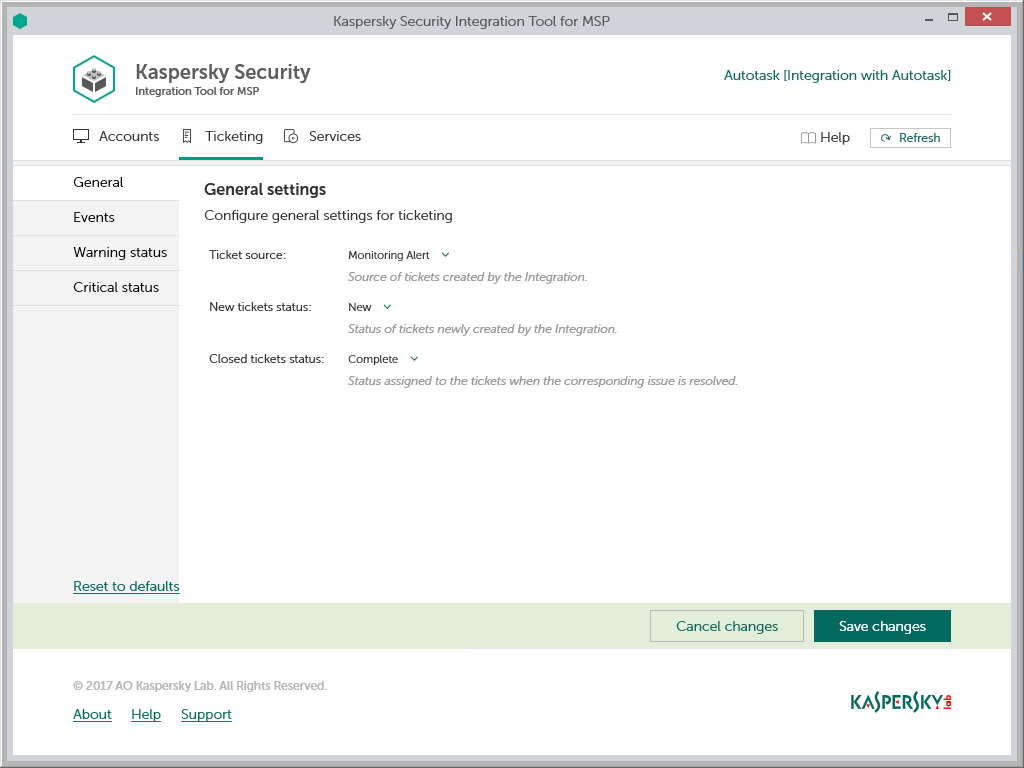Refresh the integration data
This screenshot has width=1024, height=768.
click(910, 138)
